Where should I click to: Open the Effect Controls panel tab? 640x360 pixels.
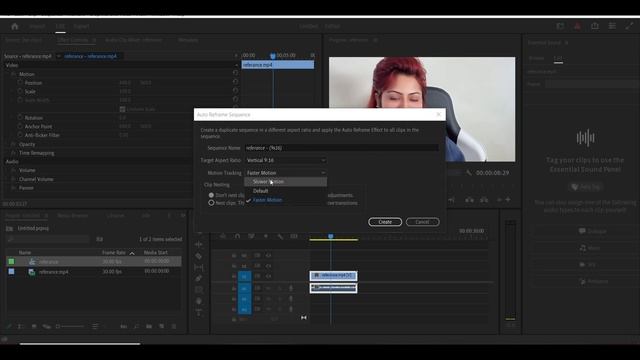(73, 40)
